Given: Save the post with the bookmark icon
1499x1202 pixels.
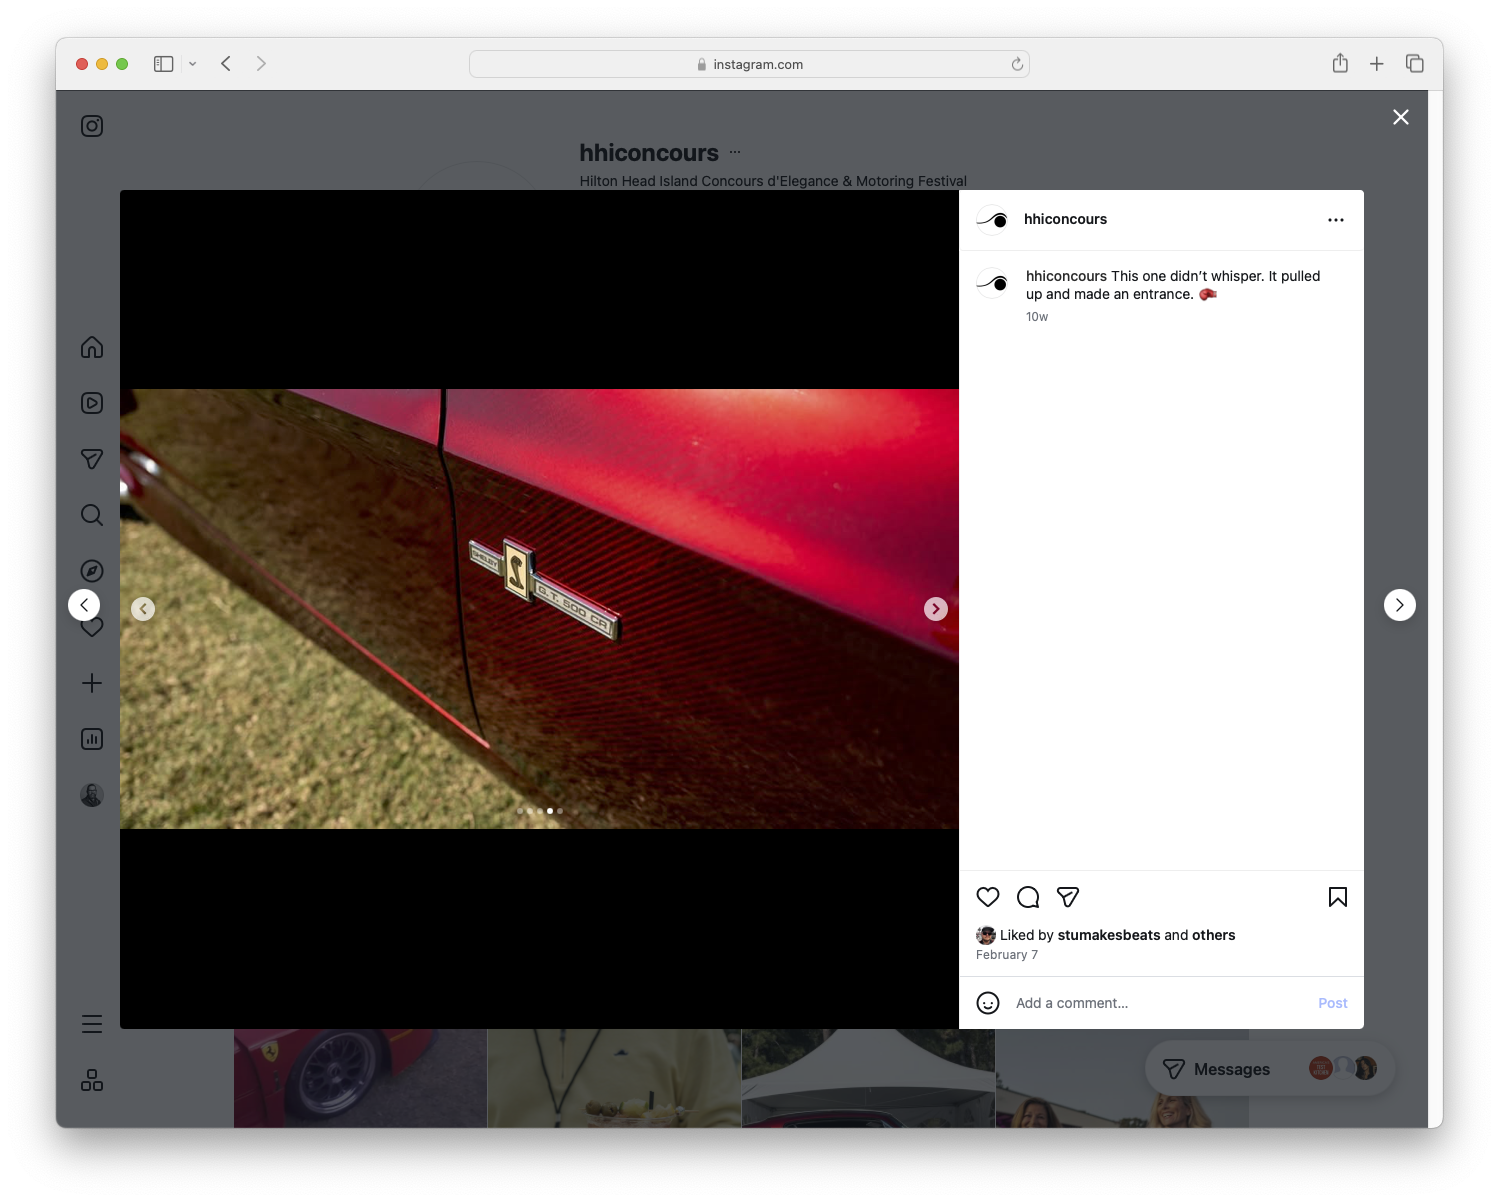Looking at the screenshot, I should pyautogui.click(x=1338, y=897).
